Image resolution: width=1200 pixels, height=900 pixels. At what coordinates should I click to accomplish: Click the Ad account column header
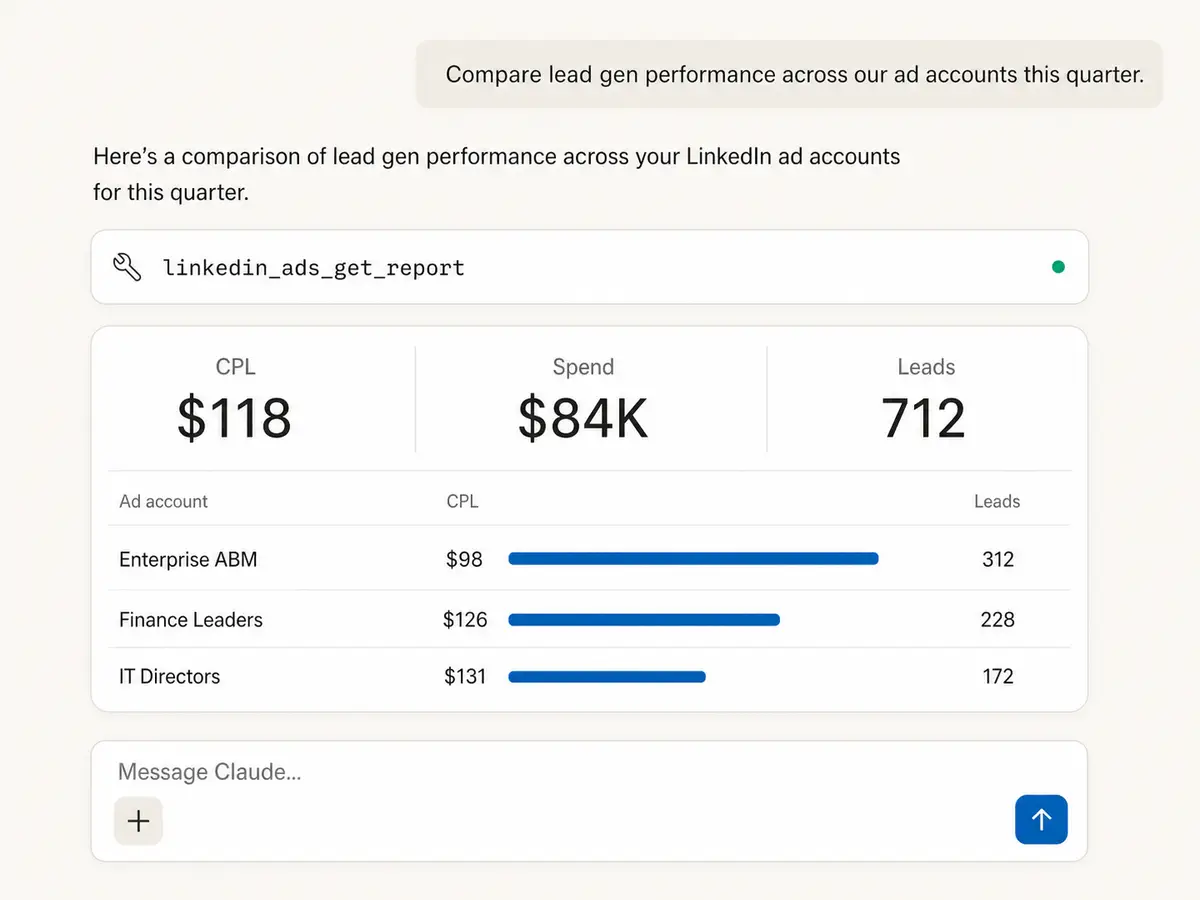pyautogui.click(x=163, y=501)
